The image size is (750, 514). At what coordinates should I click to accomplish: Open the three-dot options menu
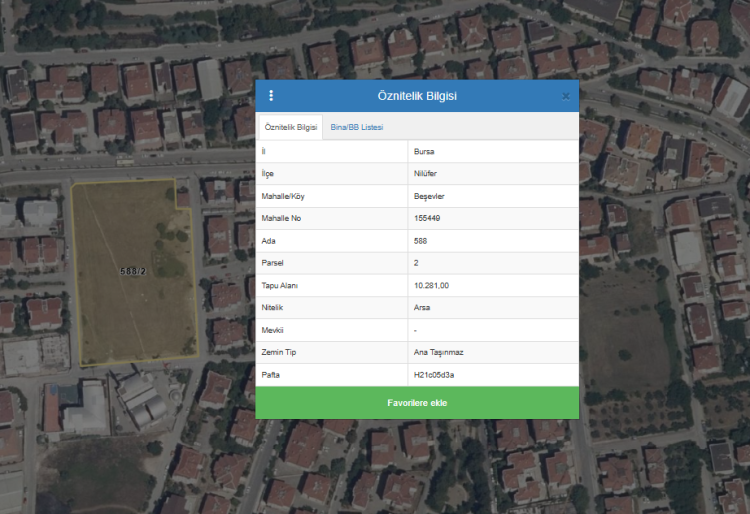click(271, 96)
